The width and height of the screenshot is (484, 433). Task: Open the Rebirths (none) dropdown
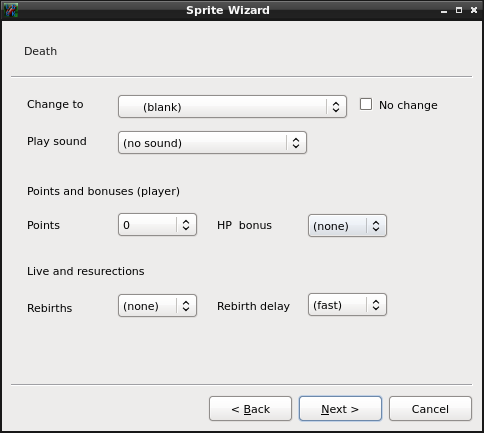click(157, 306)
